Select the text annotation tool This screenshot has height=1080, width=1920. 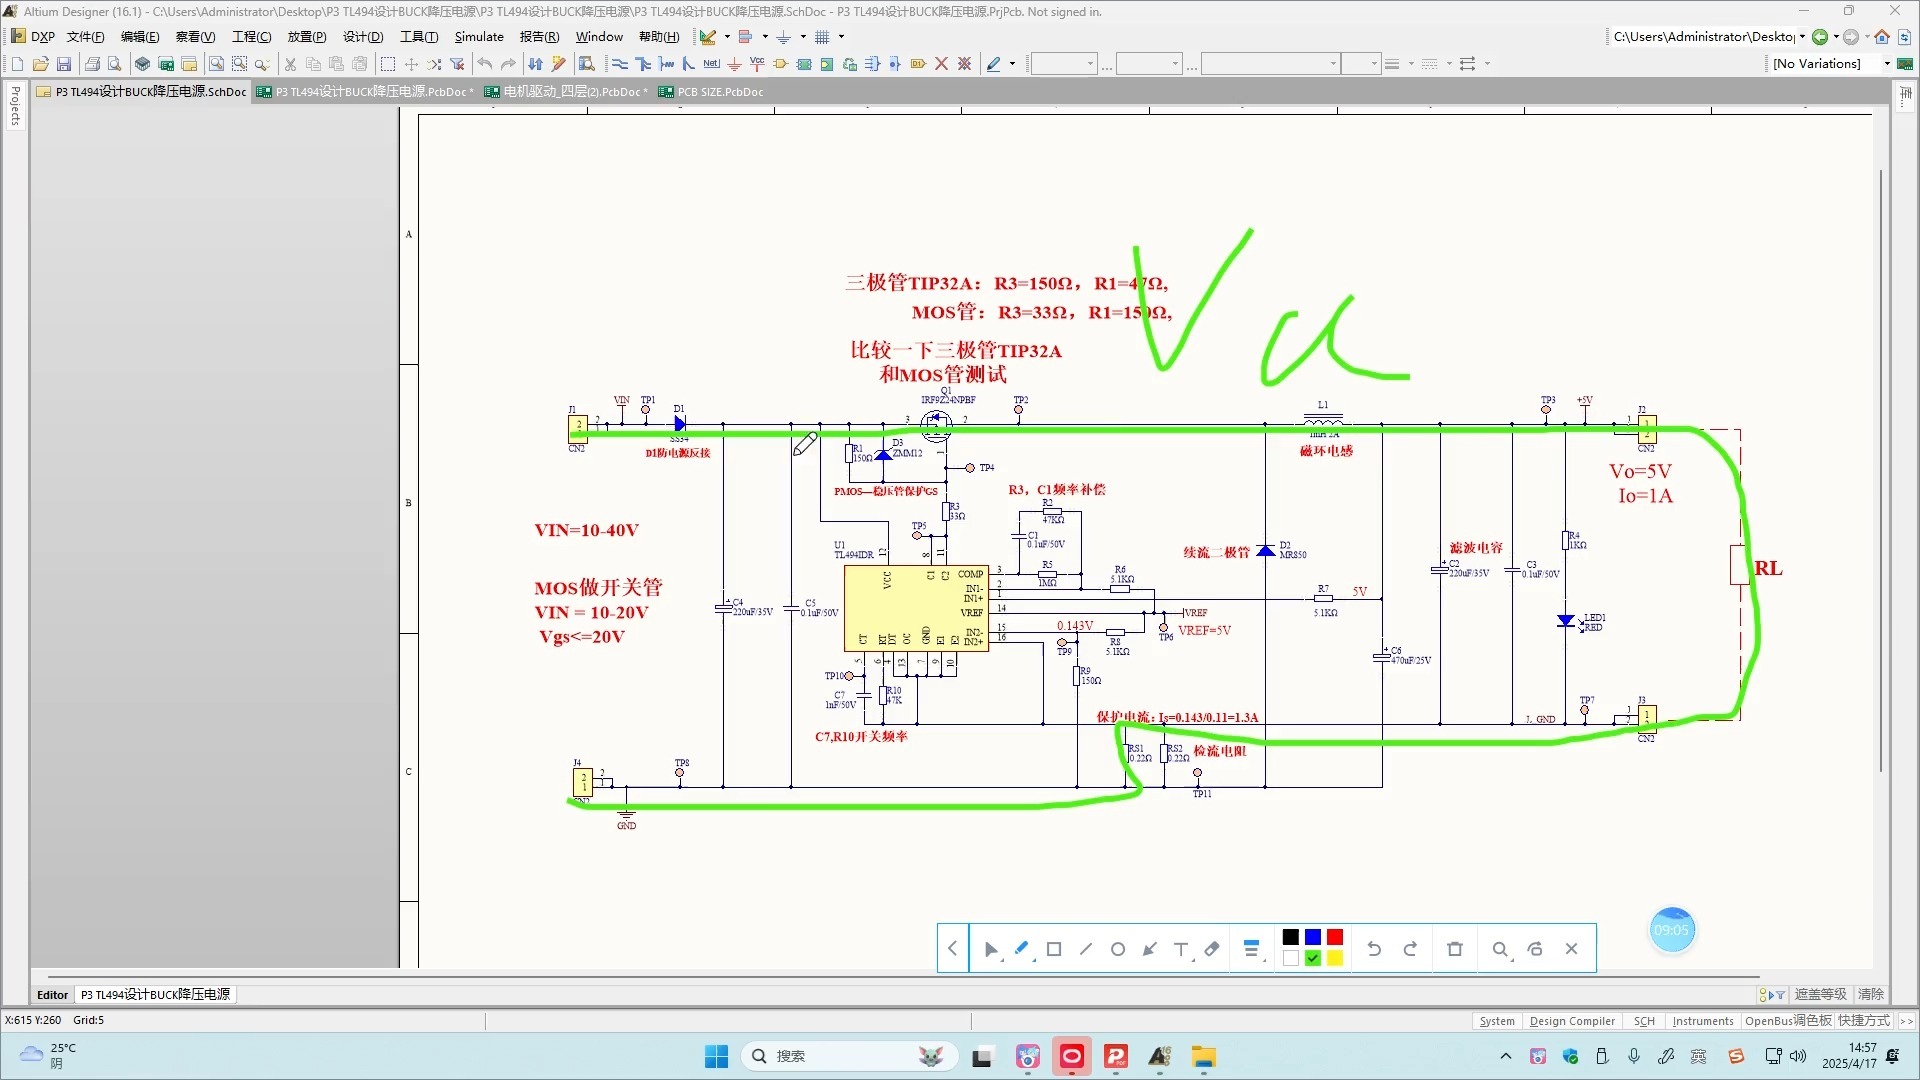[1181, 948]
